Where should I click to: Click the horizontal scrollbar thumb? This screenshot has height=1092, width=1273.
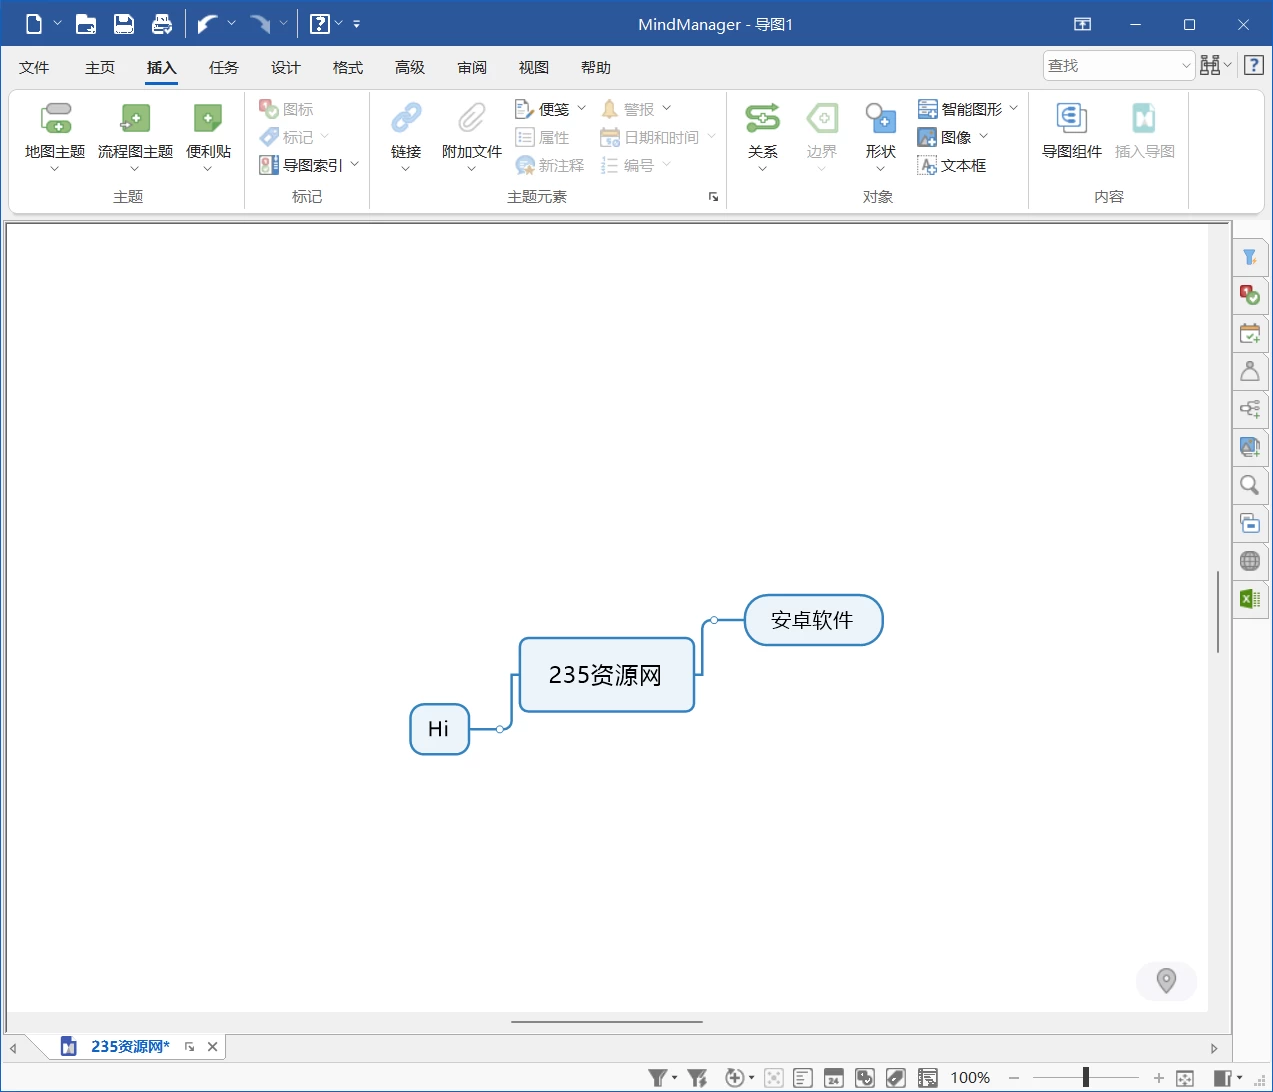point(607,1022)
